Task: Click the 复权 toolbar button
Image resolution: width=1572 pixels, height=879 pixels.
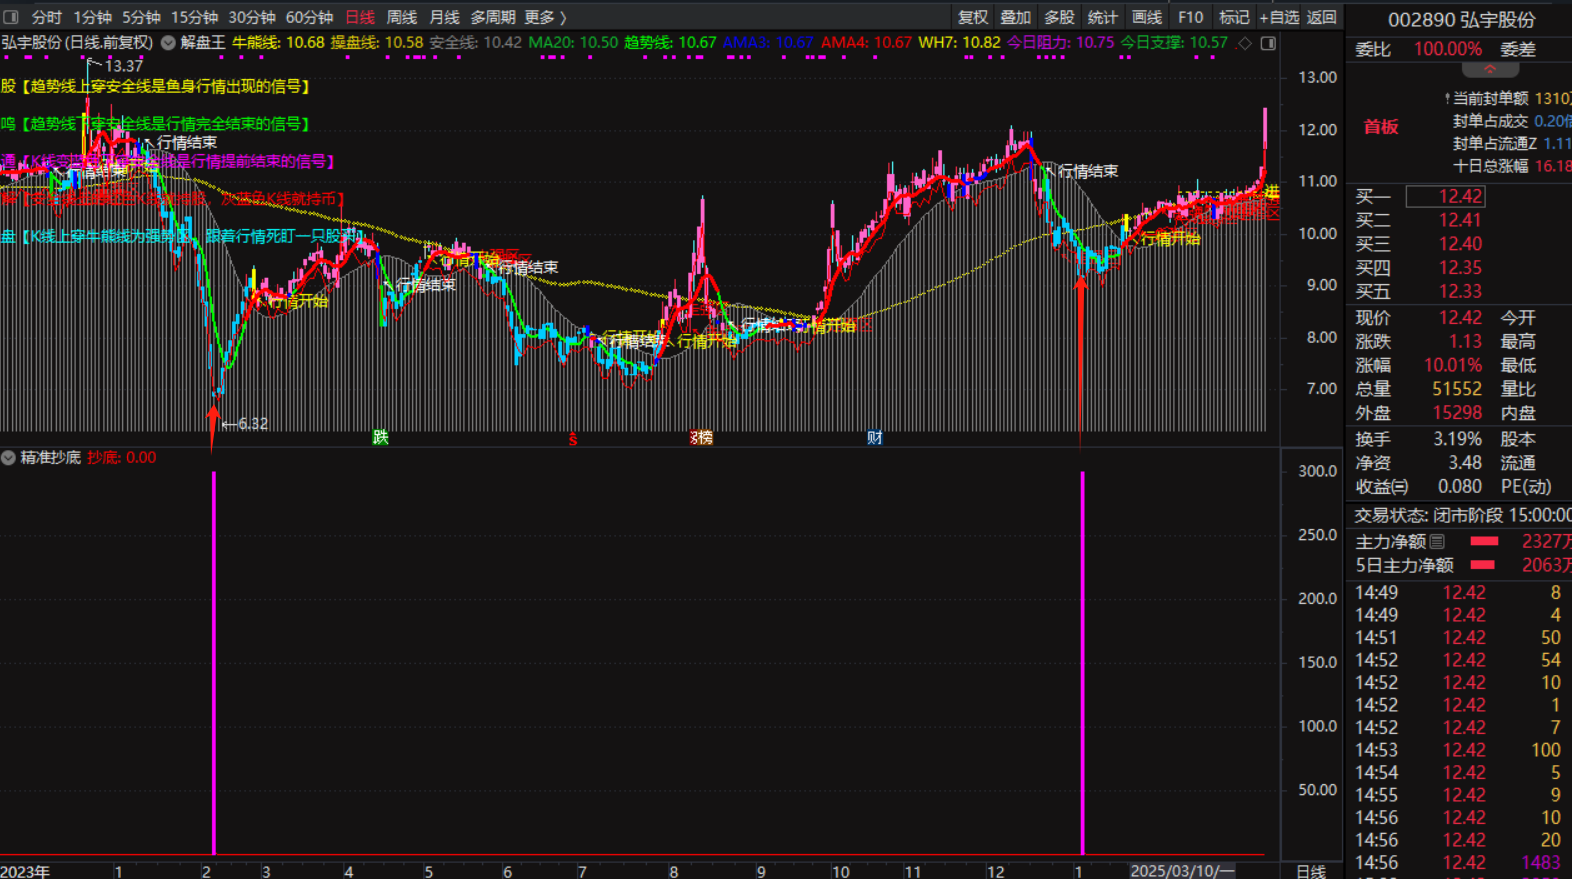Action: point(973,17)
